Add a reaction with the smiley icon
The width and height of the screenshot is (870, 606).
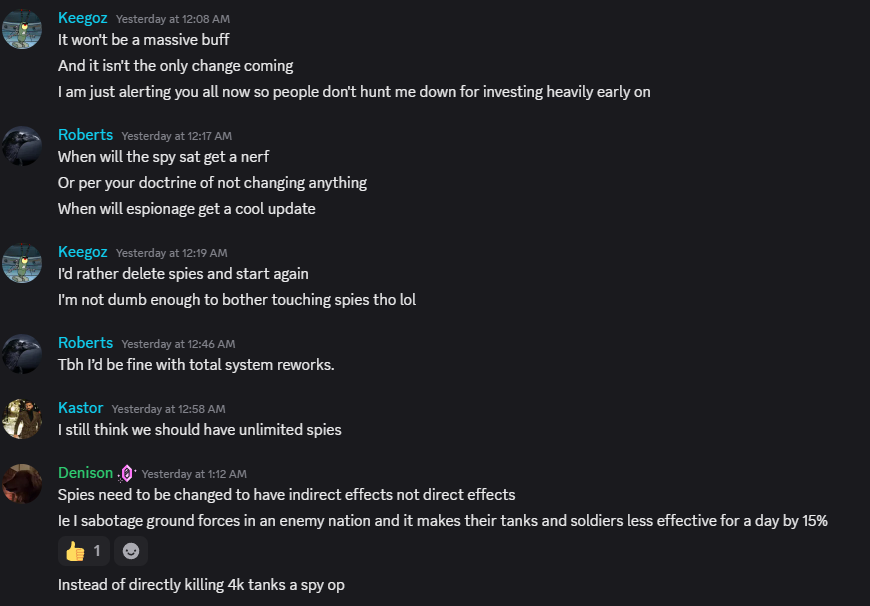click(x=131, y=551)
